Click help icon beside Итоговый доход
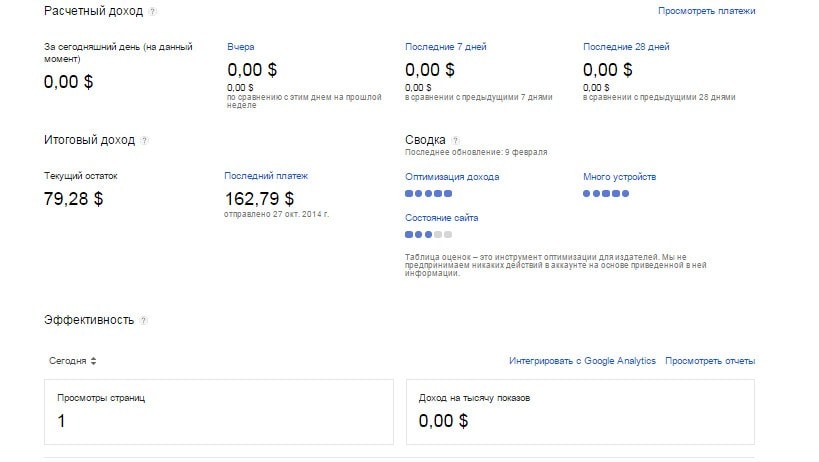 tap(144, 141)
